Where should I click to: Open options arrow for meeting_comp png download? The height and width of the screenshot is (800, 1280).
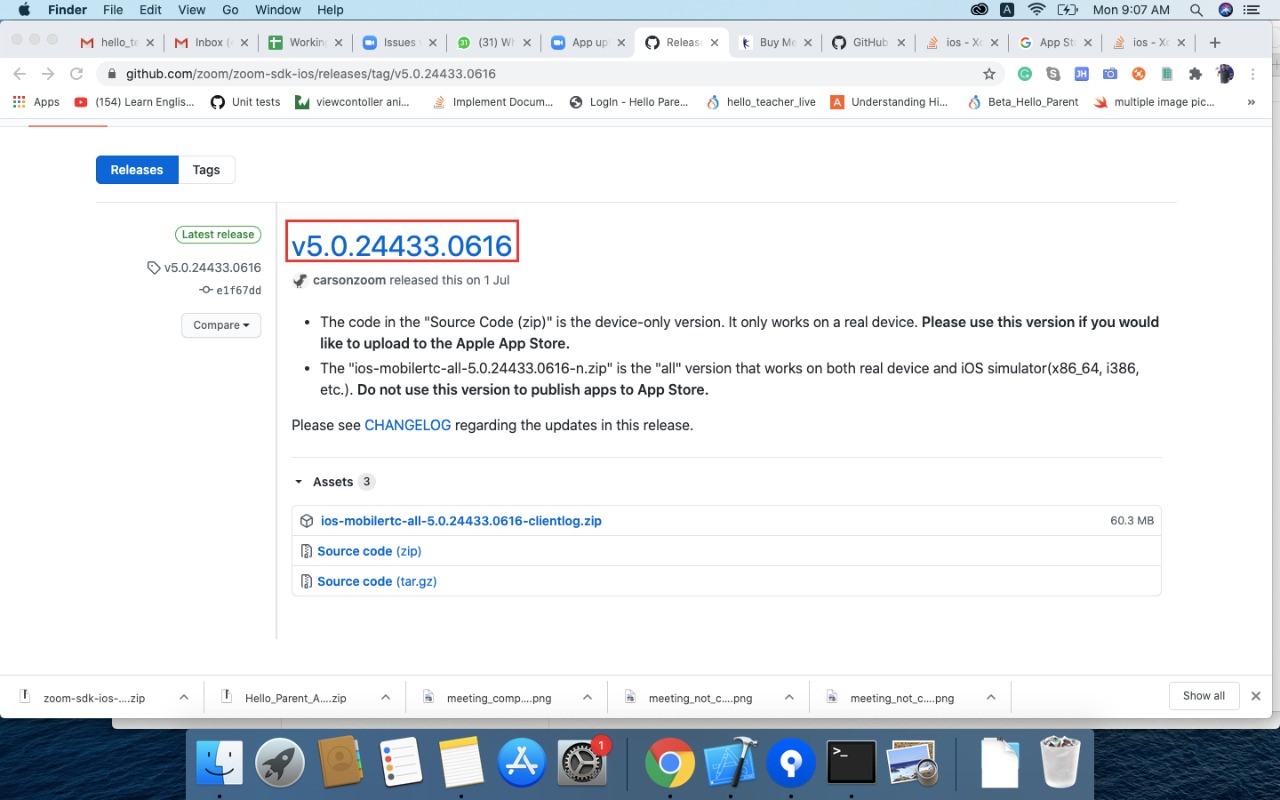pos(587,697)
